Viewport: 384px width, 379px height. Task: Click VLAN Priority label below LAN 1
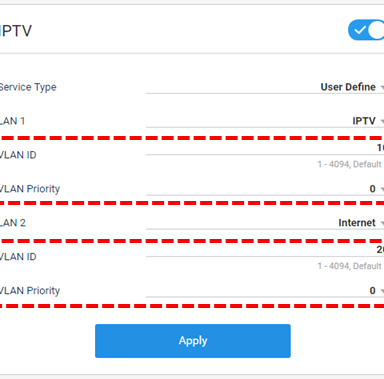coord(30,189)
